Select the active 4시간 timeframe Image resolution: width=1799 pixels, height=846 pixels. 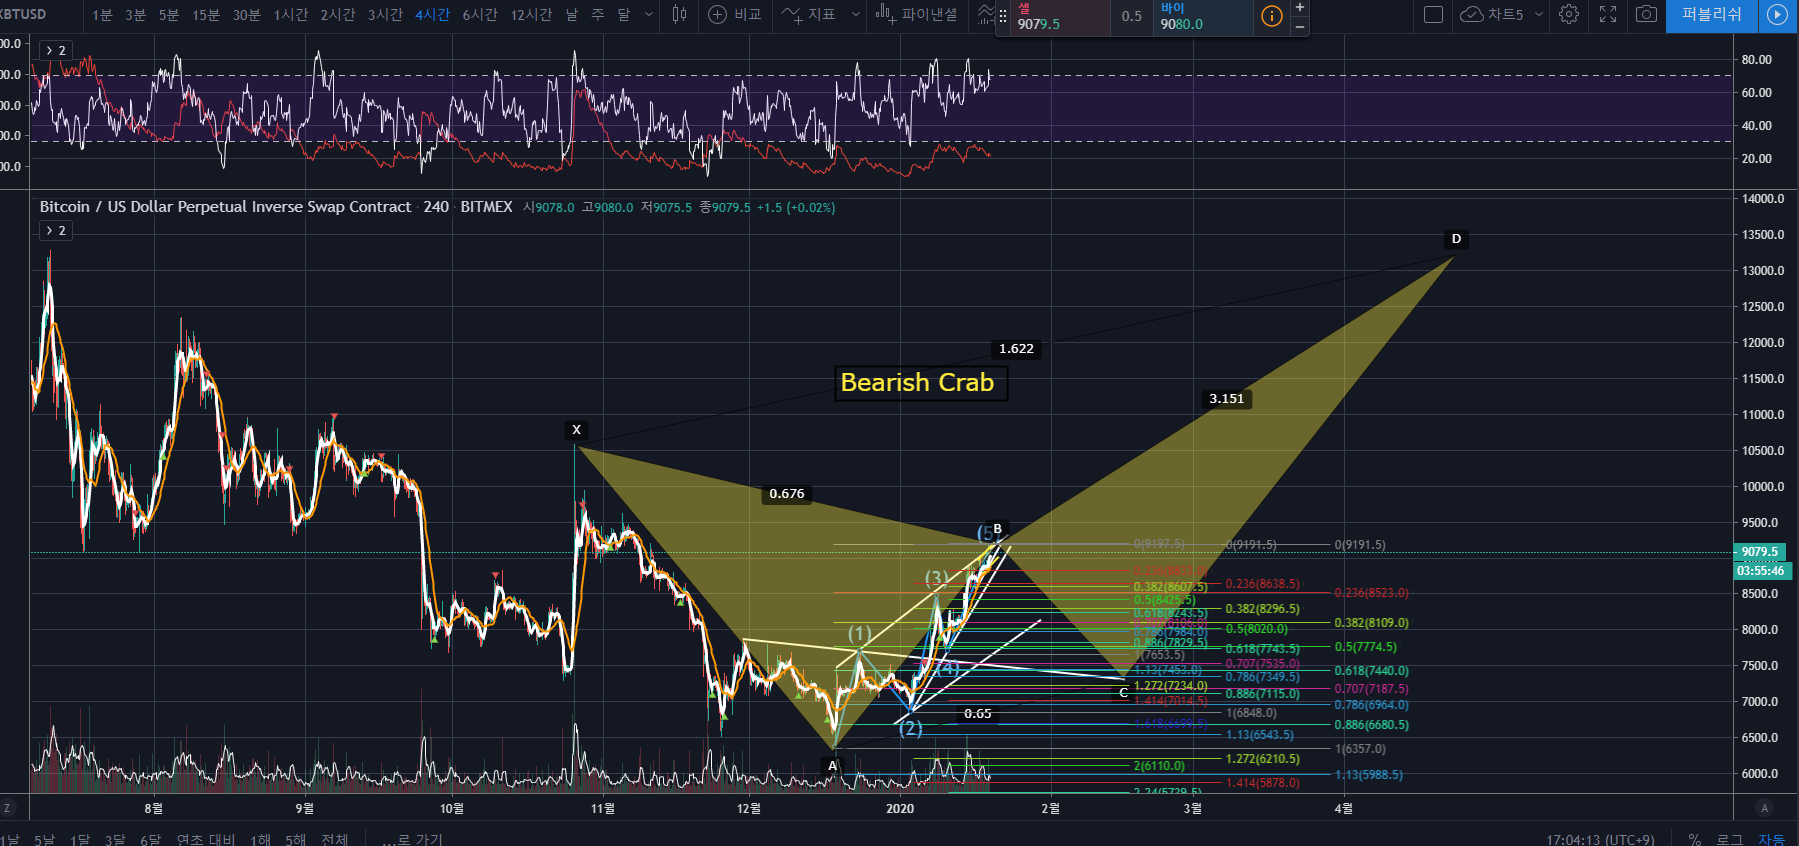coord(432,15)
